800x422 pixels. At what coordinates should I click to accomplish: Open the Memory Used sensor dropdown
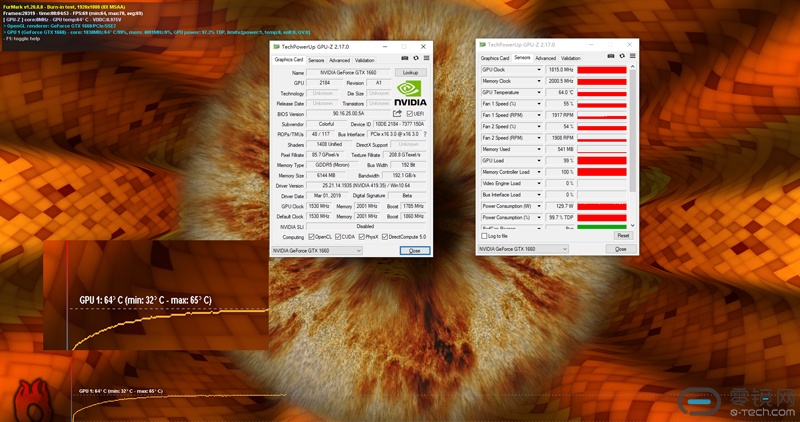pyautogui.click(x=538, y=150)
